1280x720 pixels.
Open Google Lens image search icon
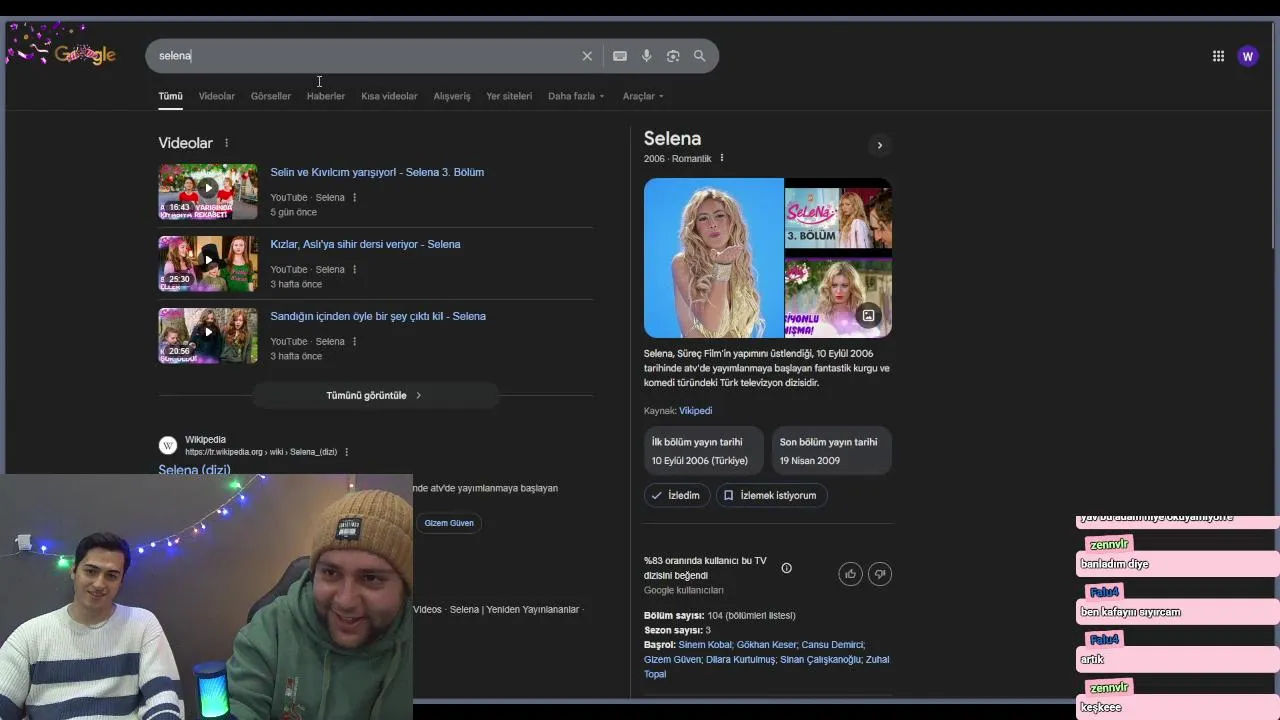tap(673, 56)
